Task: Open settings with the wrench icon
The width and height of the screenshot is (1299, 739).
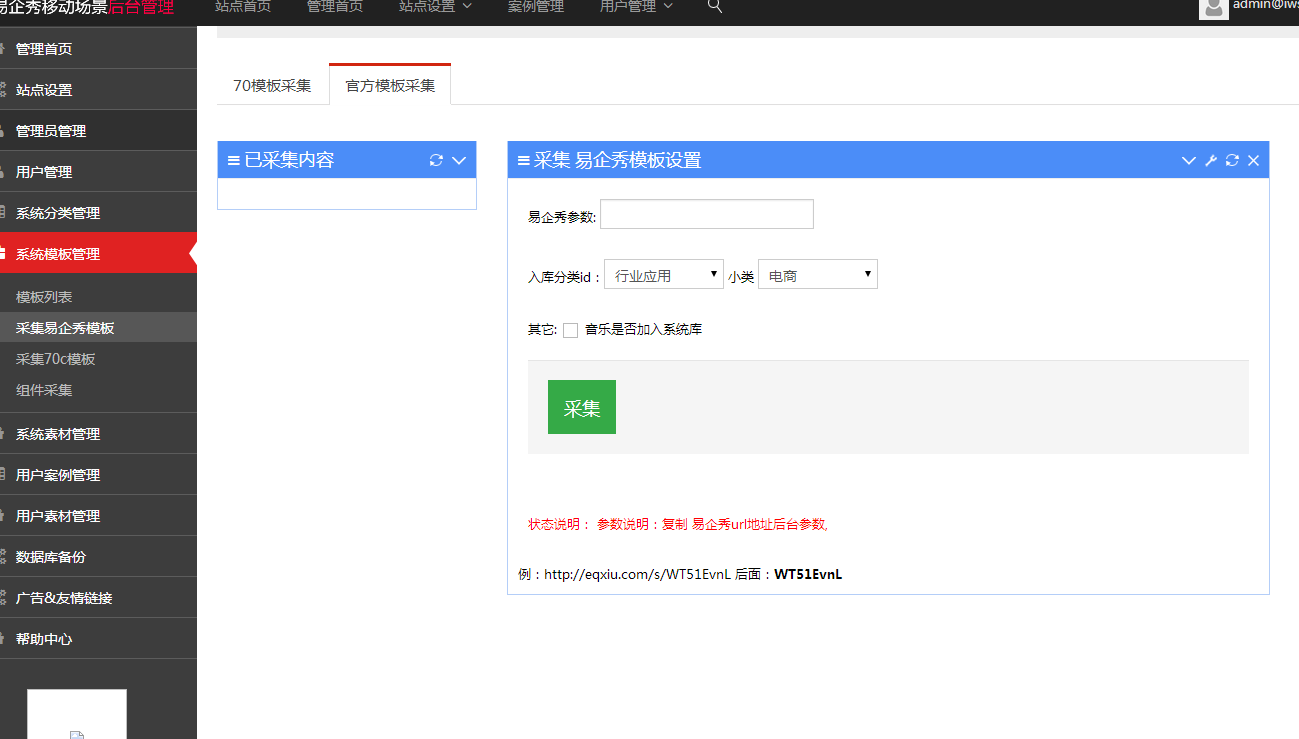Action: [1210, 160]
